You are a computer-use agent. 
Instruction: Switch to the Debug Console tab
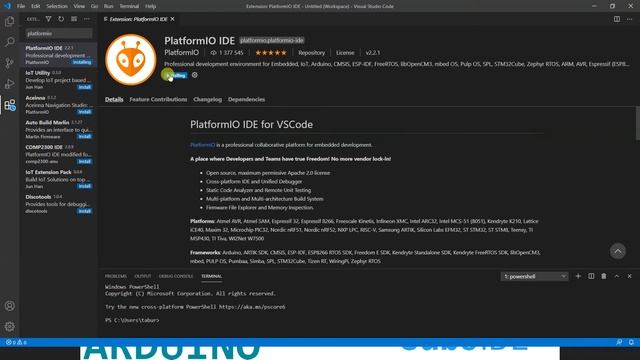click(176, 276)
